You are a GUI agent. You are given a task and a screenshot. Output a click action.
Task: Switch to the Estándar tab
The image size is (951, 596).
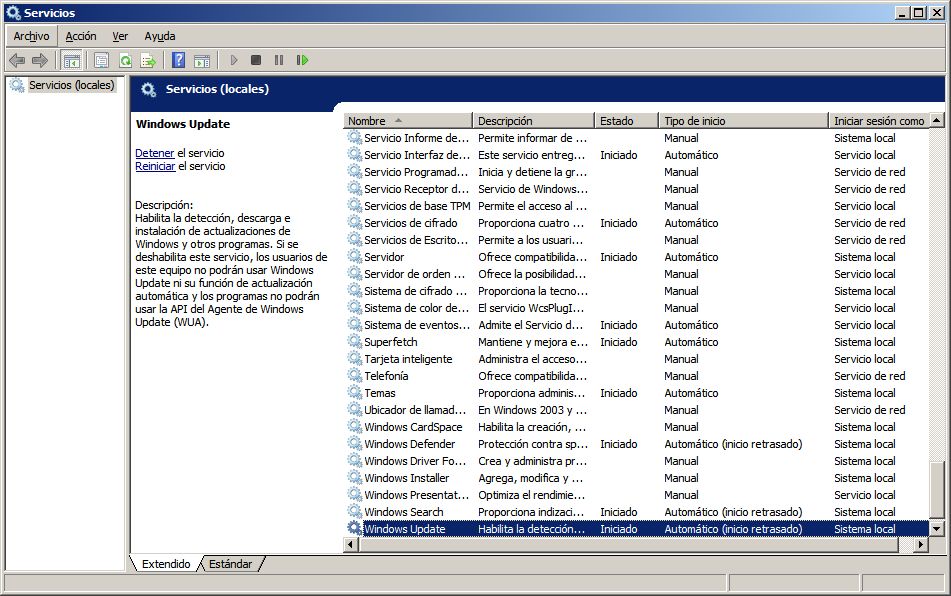[230, 564]
